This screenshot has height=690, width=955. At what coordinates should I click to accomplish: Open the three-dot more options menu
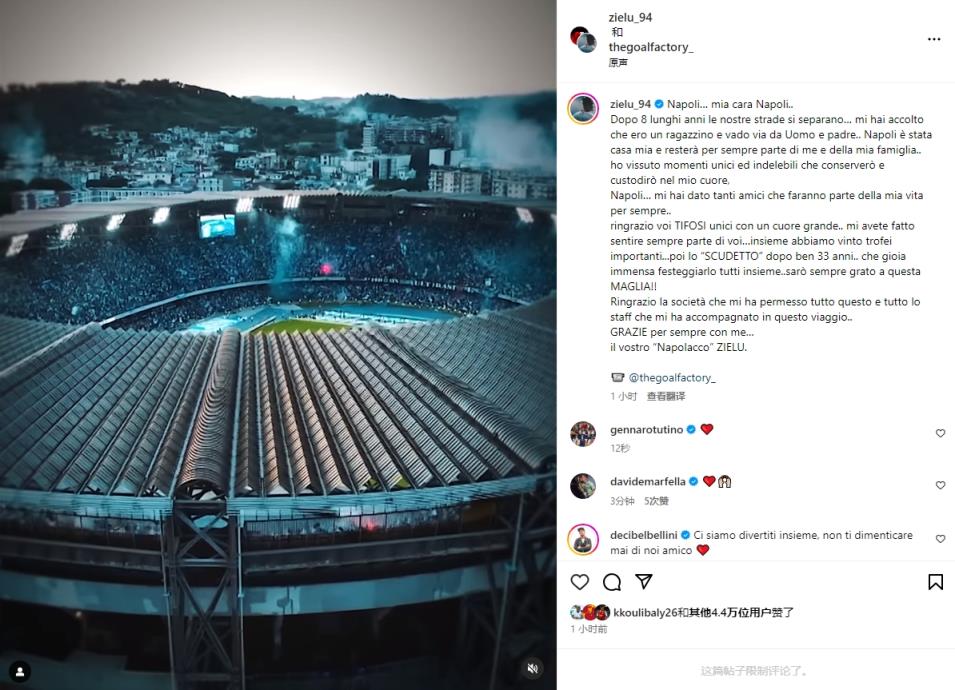934,39
